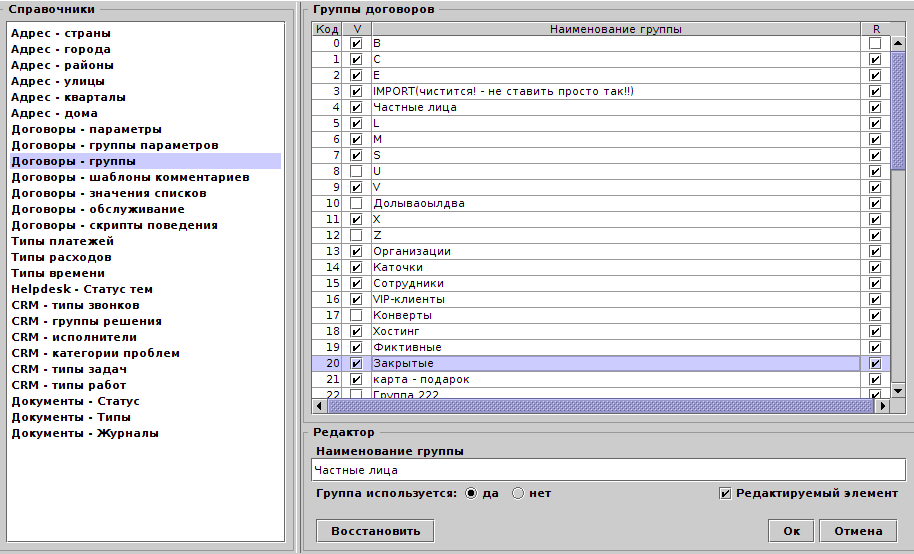Sort by the Наименование группы column header
The height and width of the screenshot is (554, 914).
point(615,29)
